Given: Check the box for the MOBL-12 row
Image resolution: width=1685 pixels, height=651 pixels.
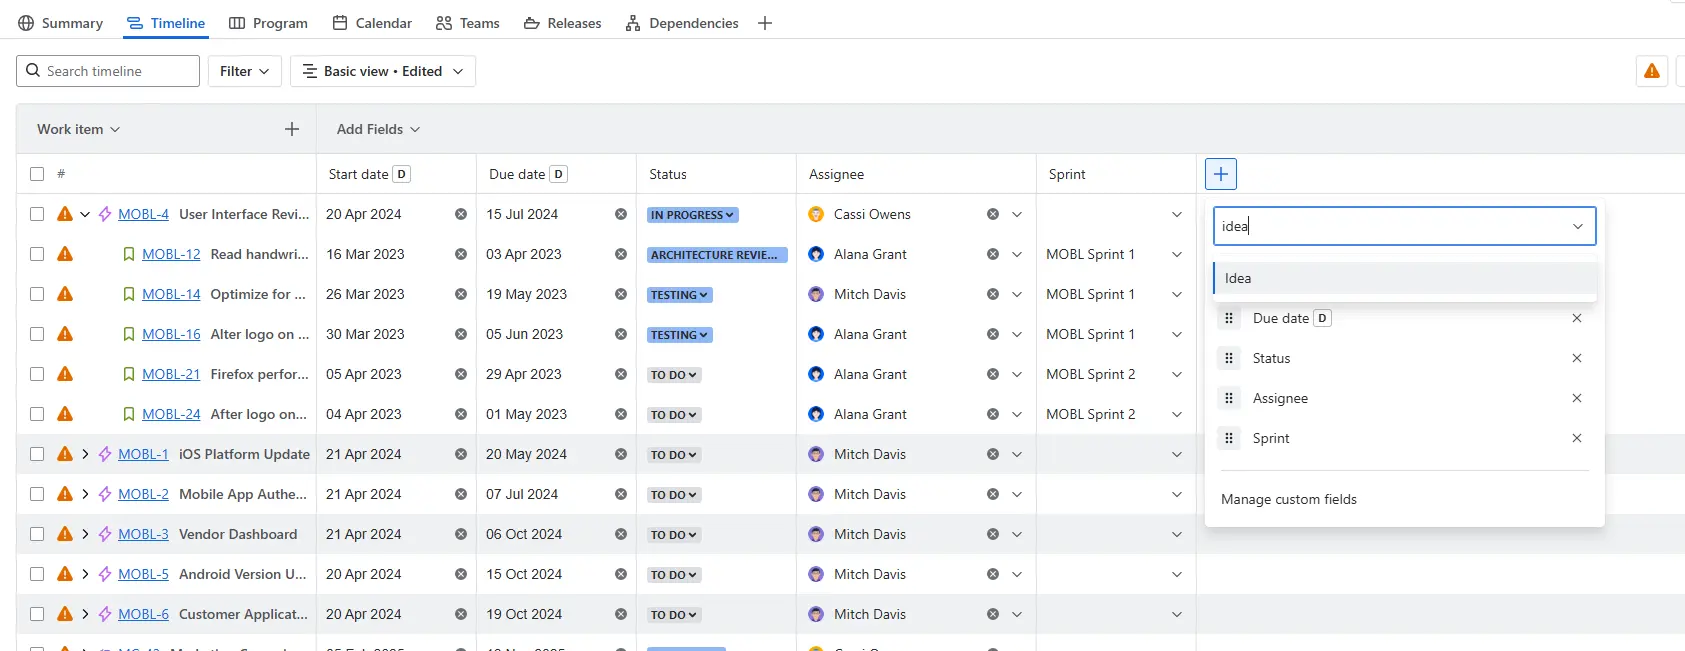Looking at the screenshot, I should click(x=37, y=254).
